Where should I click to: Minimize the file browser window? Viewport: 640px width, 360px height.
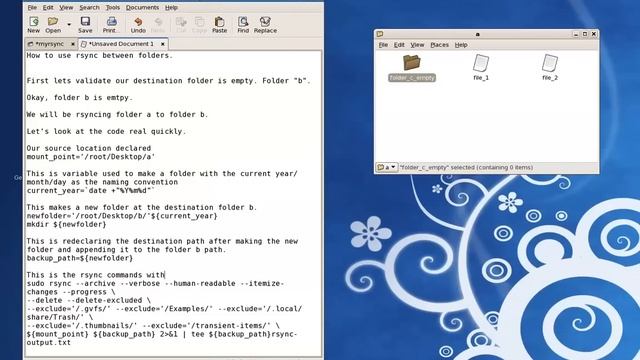576,34
